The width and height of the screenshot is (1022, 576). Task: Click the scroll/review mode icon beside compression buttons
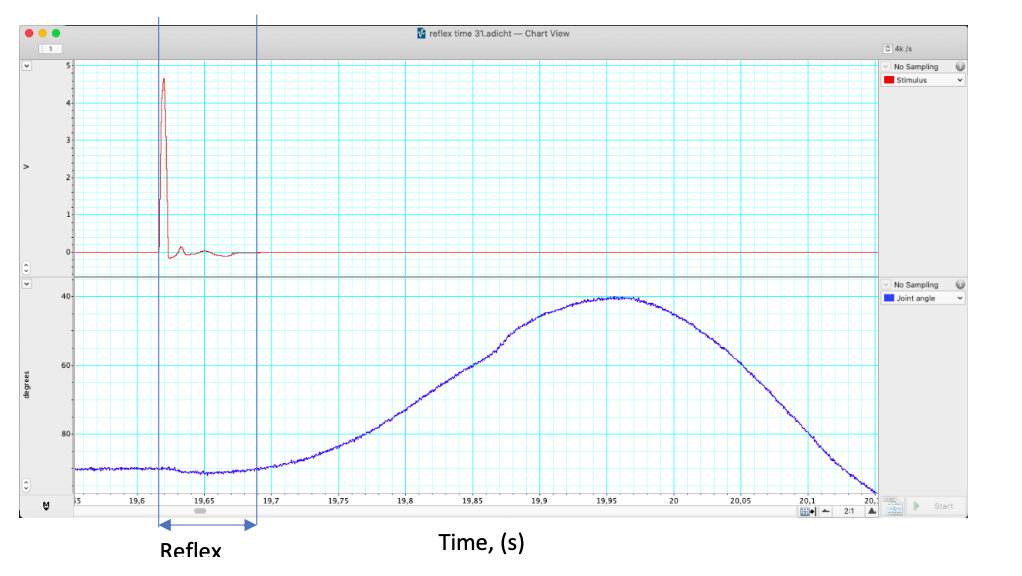coord(808,511)
